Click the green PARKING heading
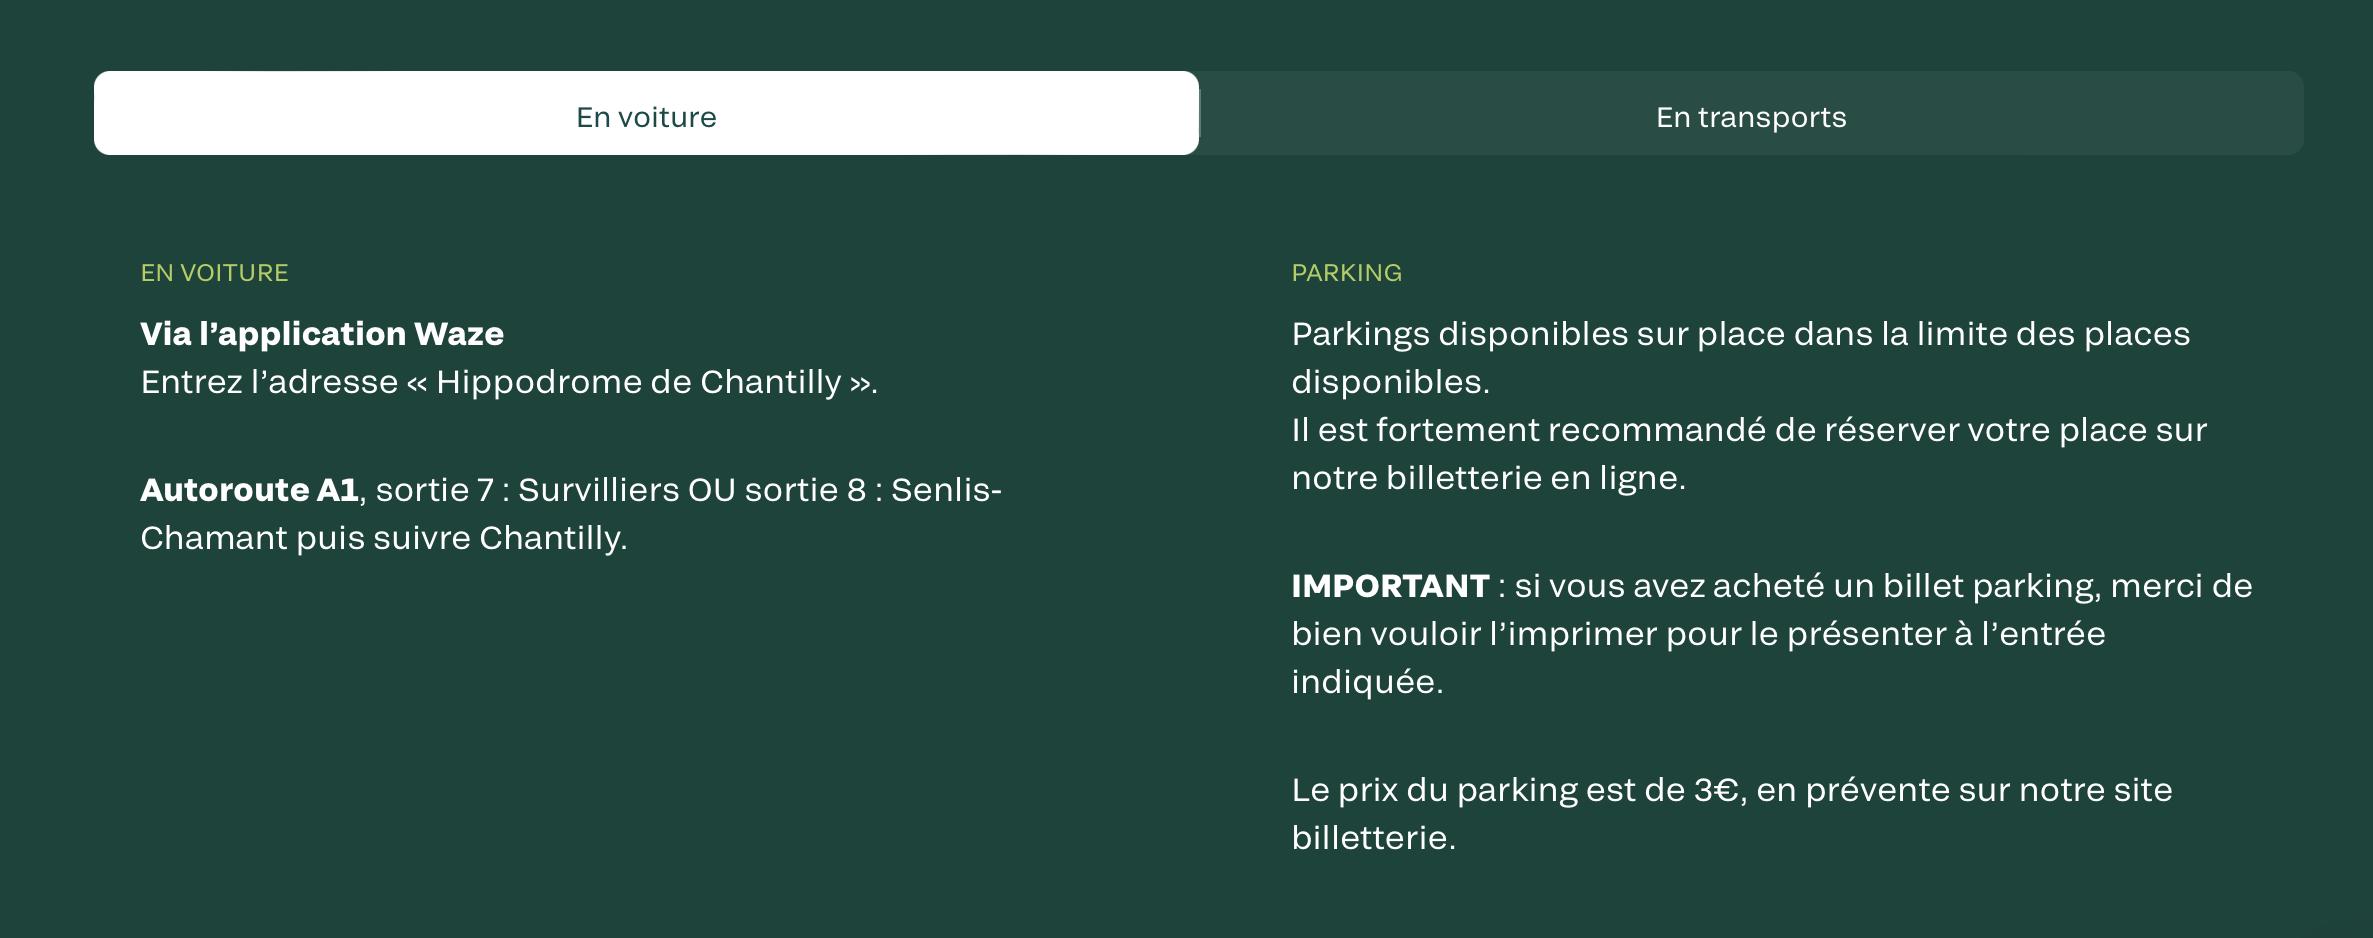The image size is (2373, 938). [x=1346, y=273]
